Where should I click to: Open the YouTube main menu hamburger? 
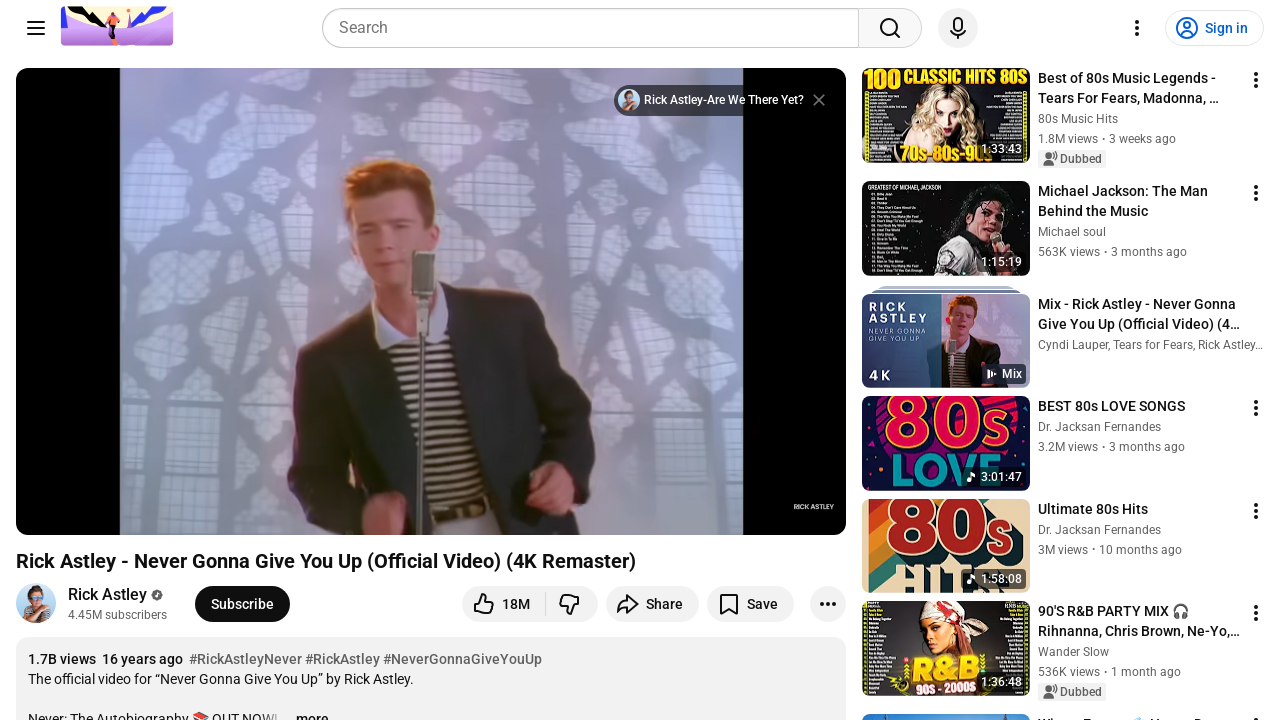coord(35,27)
